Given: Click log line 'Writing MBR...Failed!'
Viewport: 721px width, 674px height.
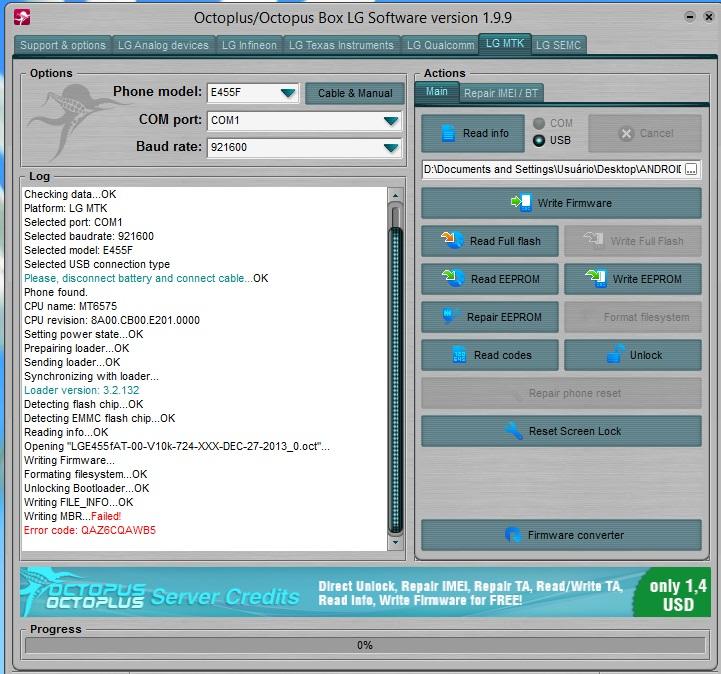Looking at the screenshot, I should point(72,516).
